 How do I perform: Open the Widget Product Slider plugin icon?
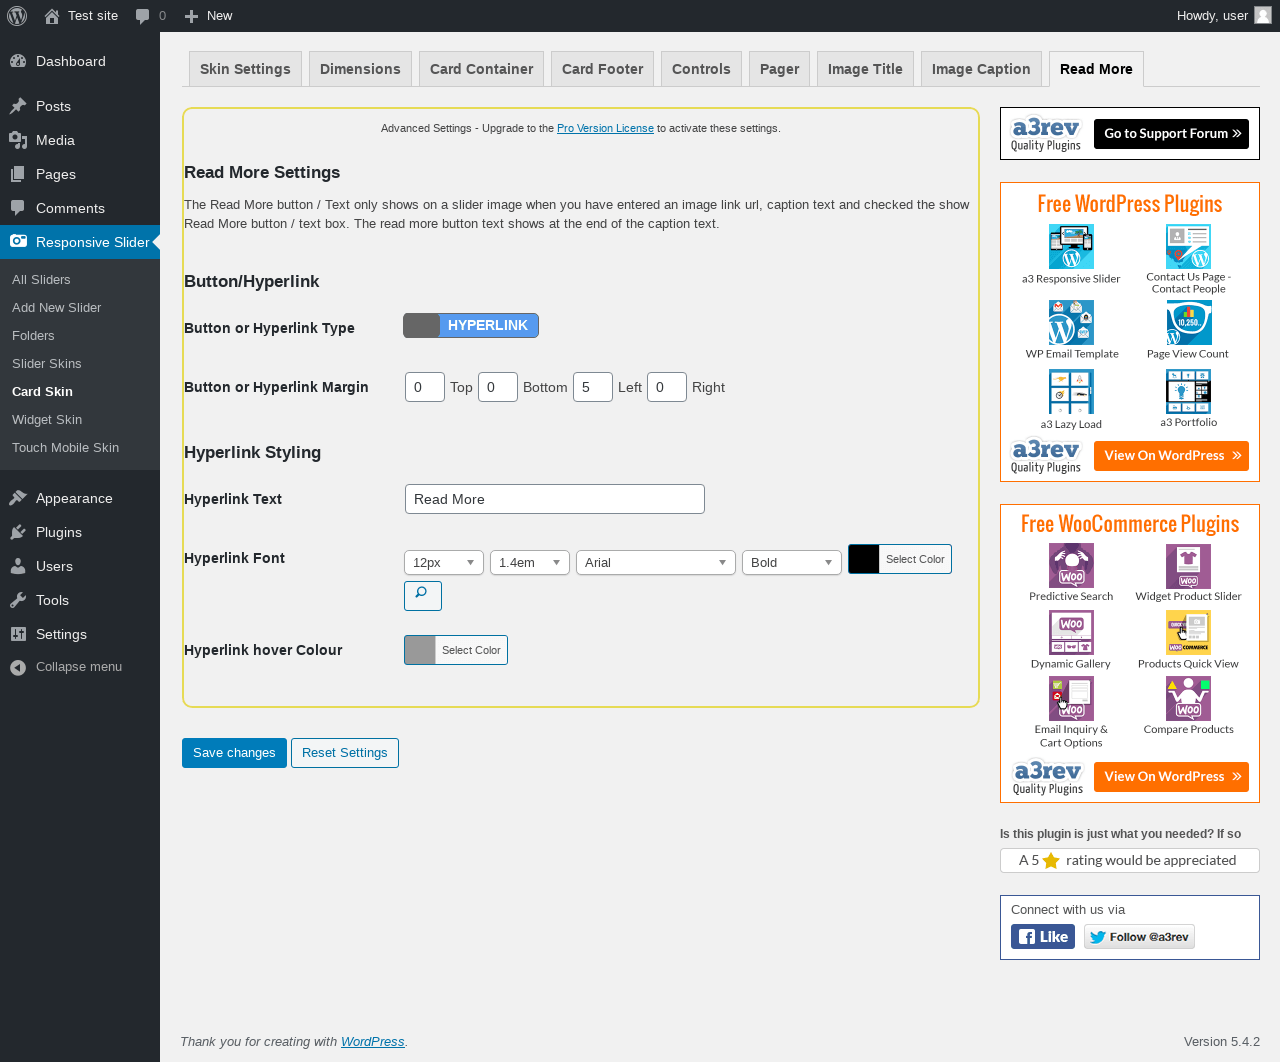pos(1188,566)
